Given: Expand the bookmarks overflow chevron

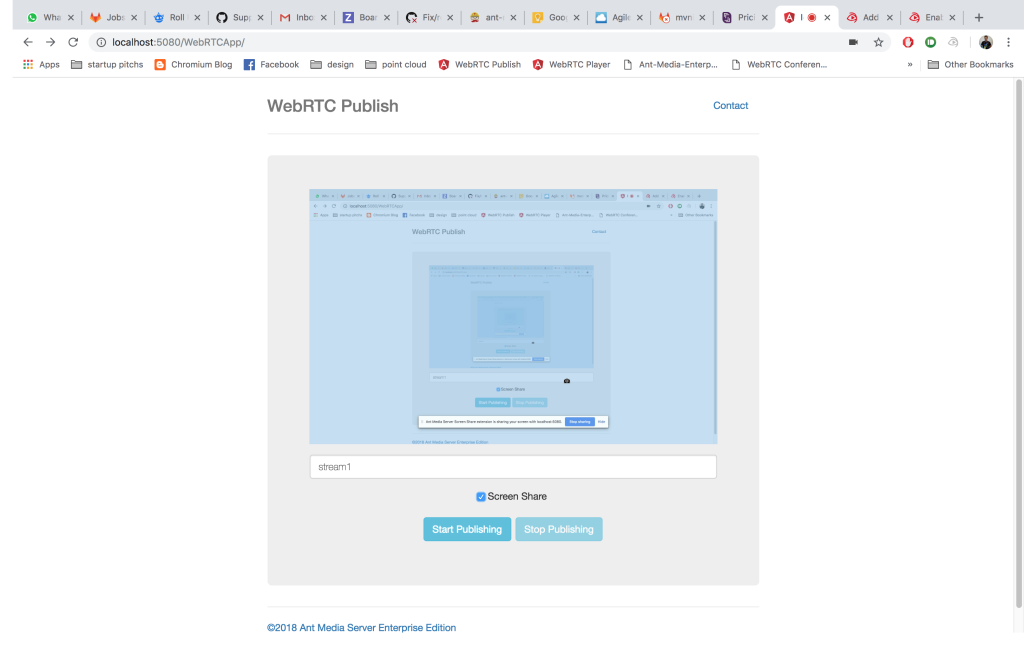Looking at the screenshot, I should point(909,64).
